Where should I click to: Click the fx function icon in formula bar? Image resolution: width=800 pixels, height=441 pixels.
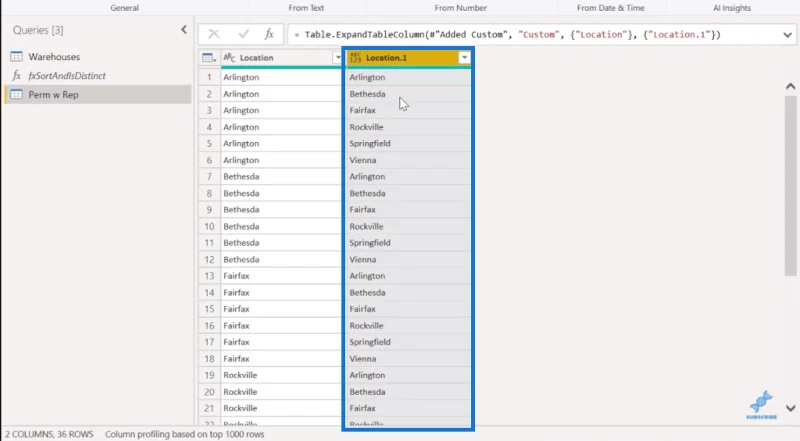coord(269,34)
